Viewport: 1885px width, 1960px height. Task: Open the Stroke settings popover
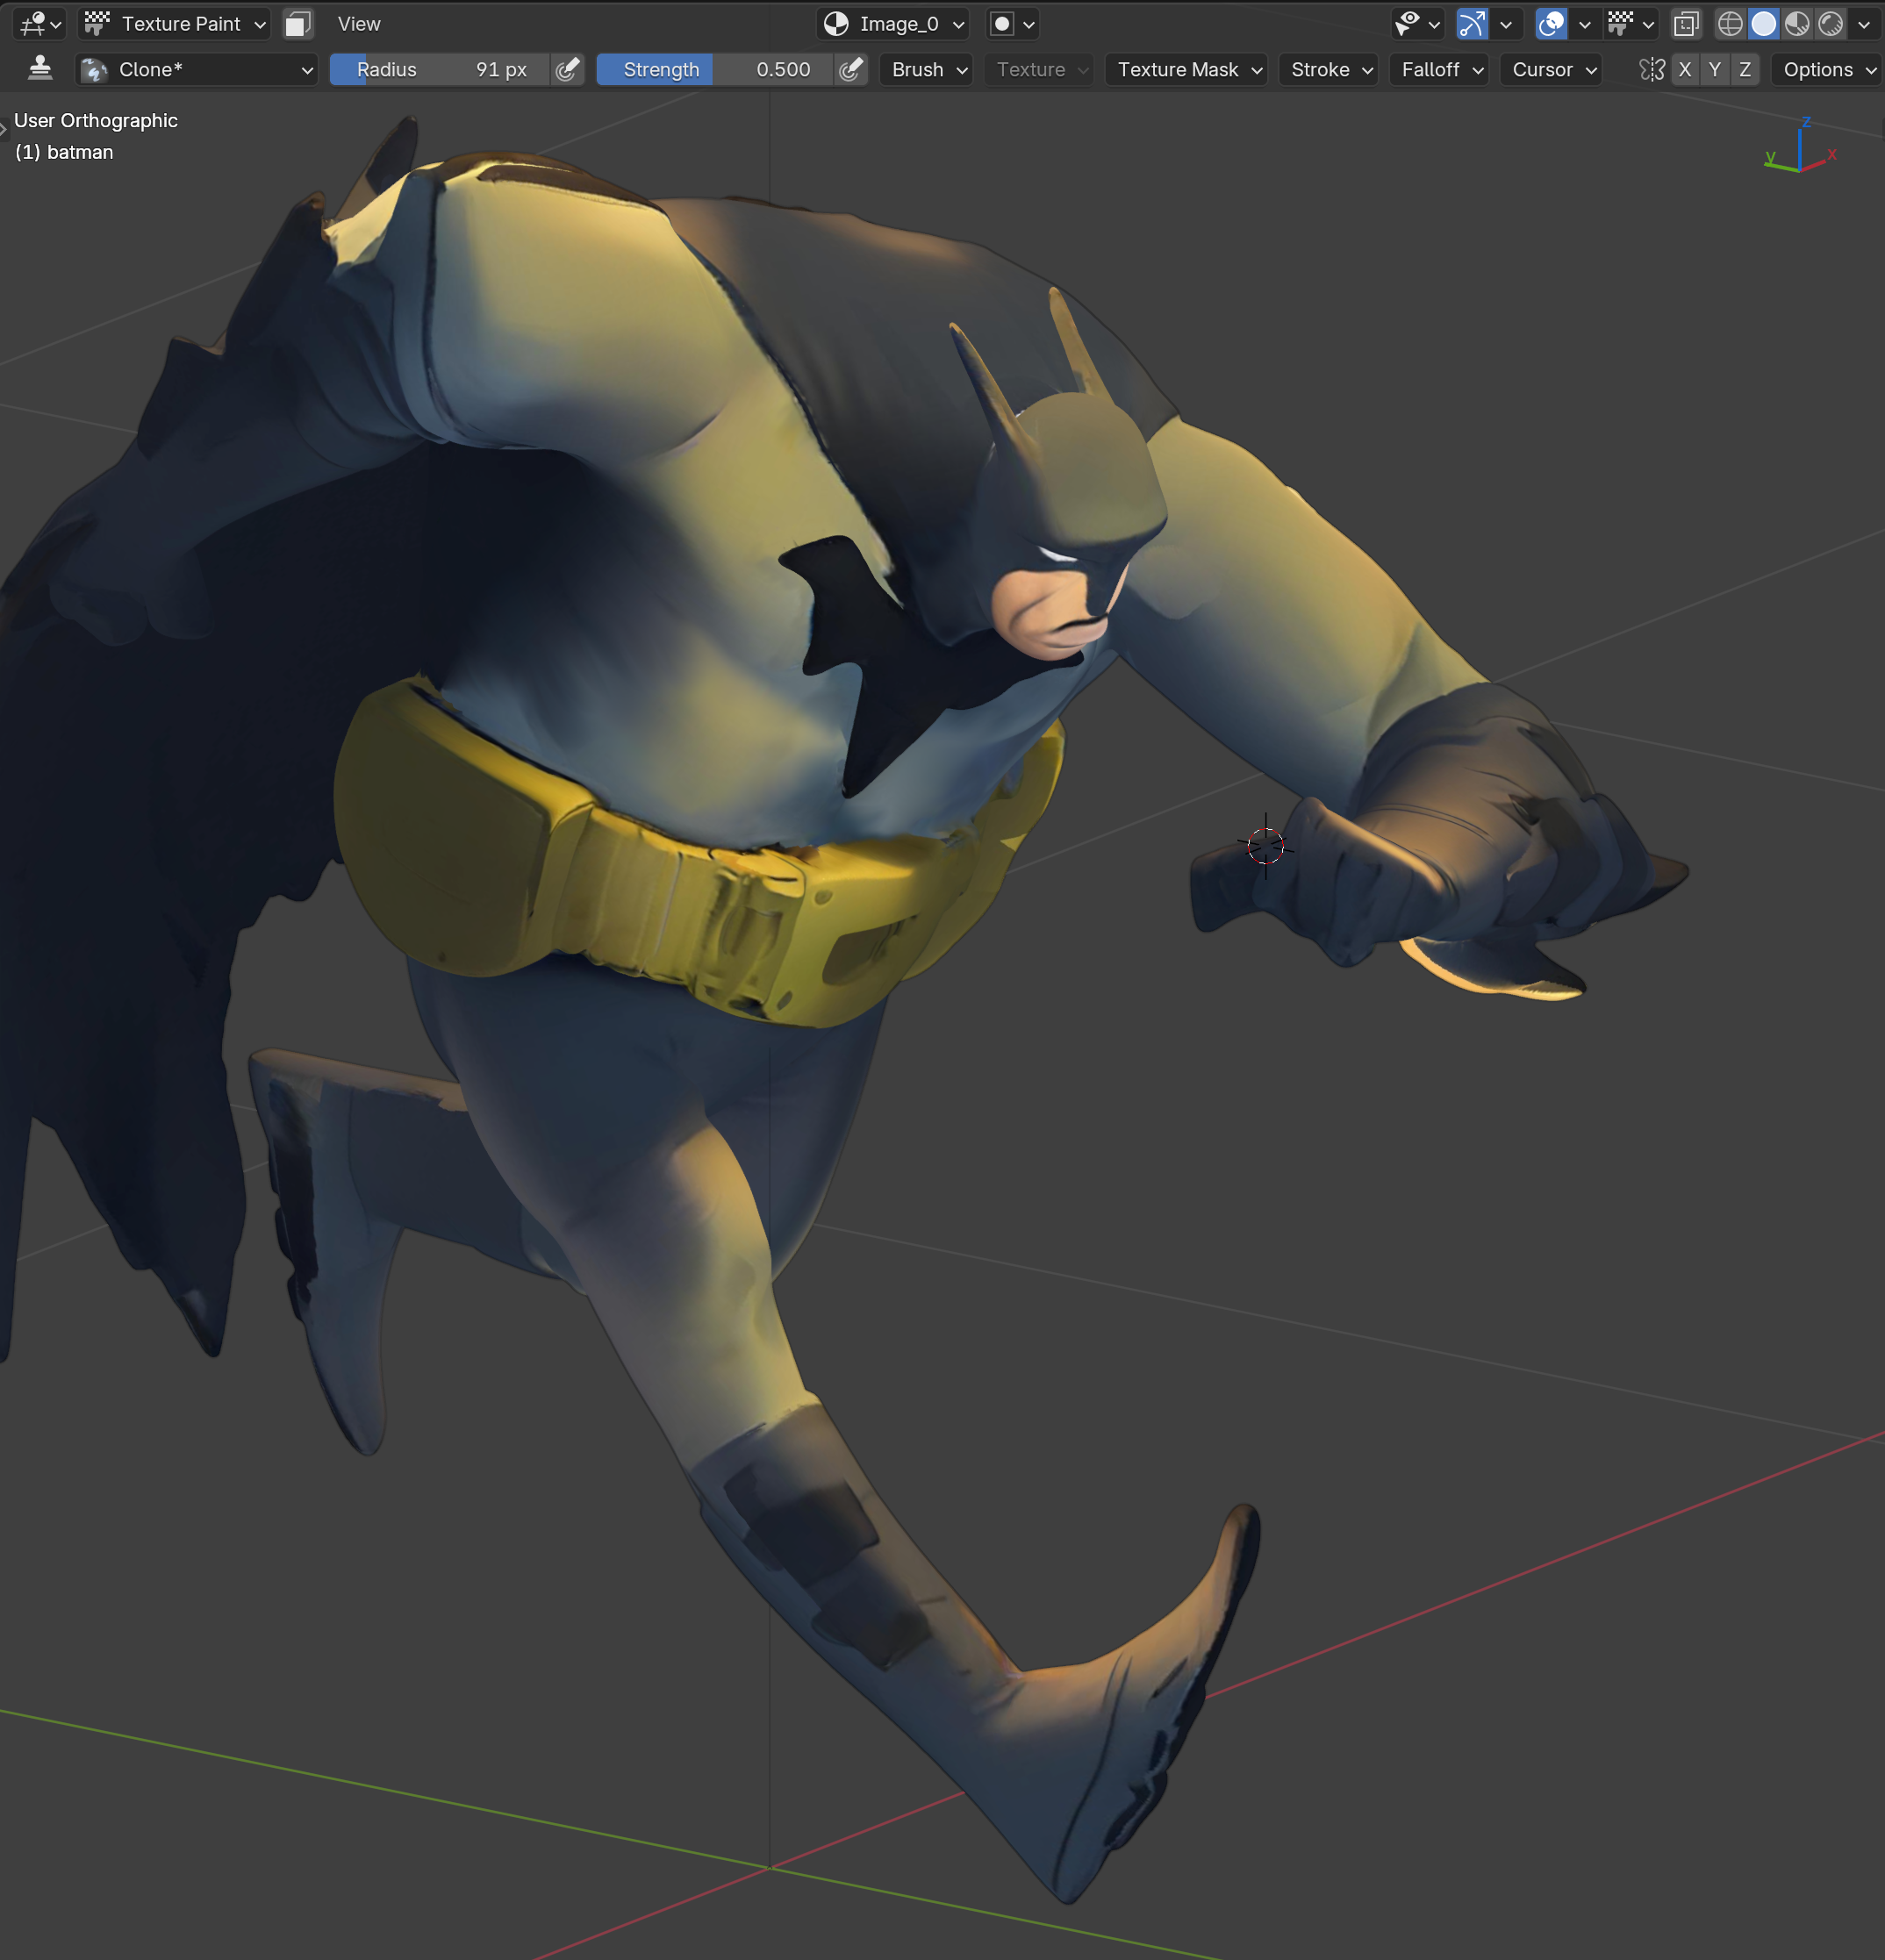pyautogui.click(x=1329, y=69)
